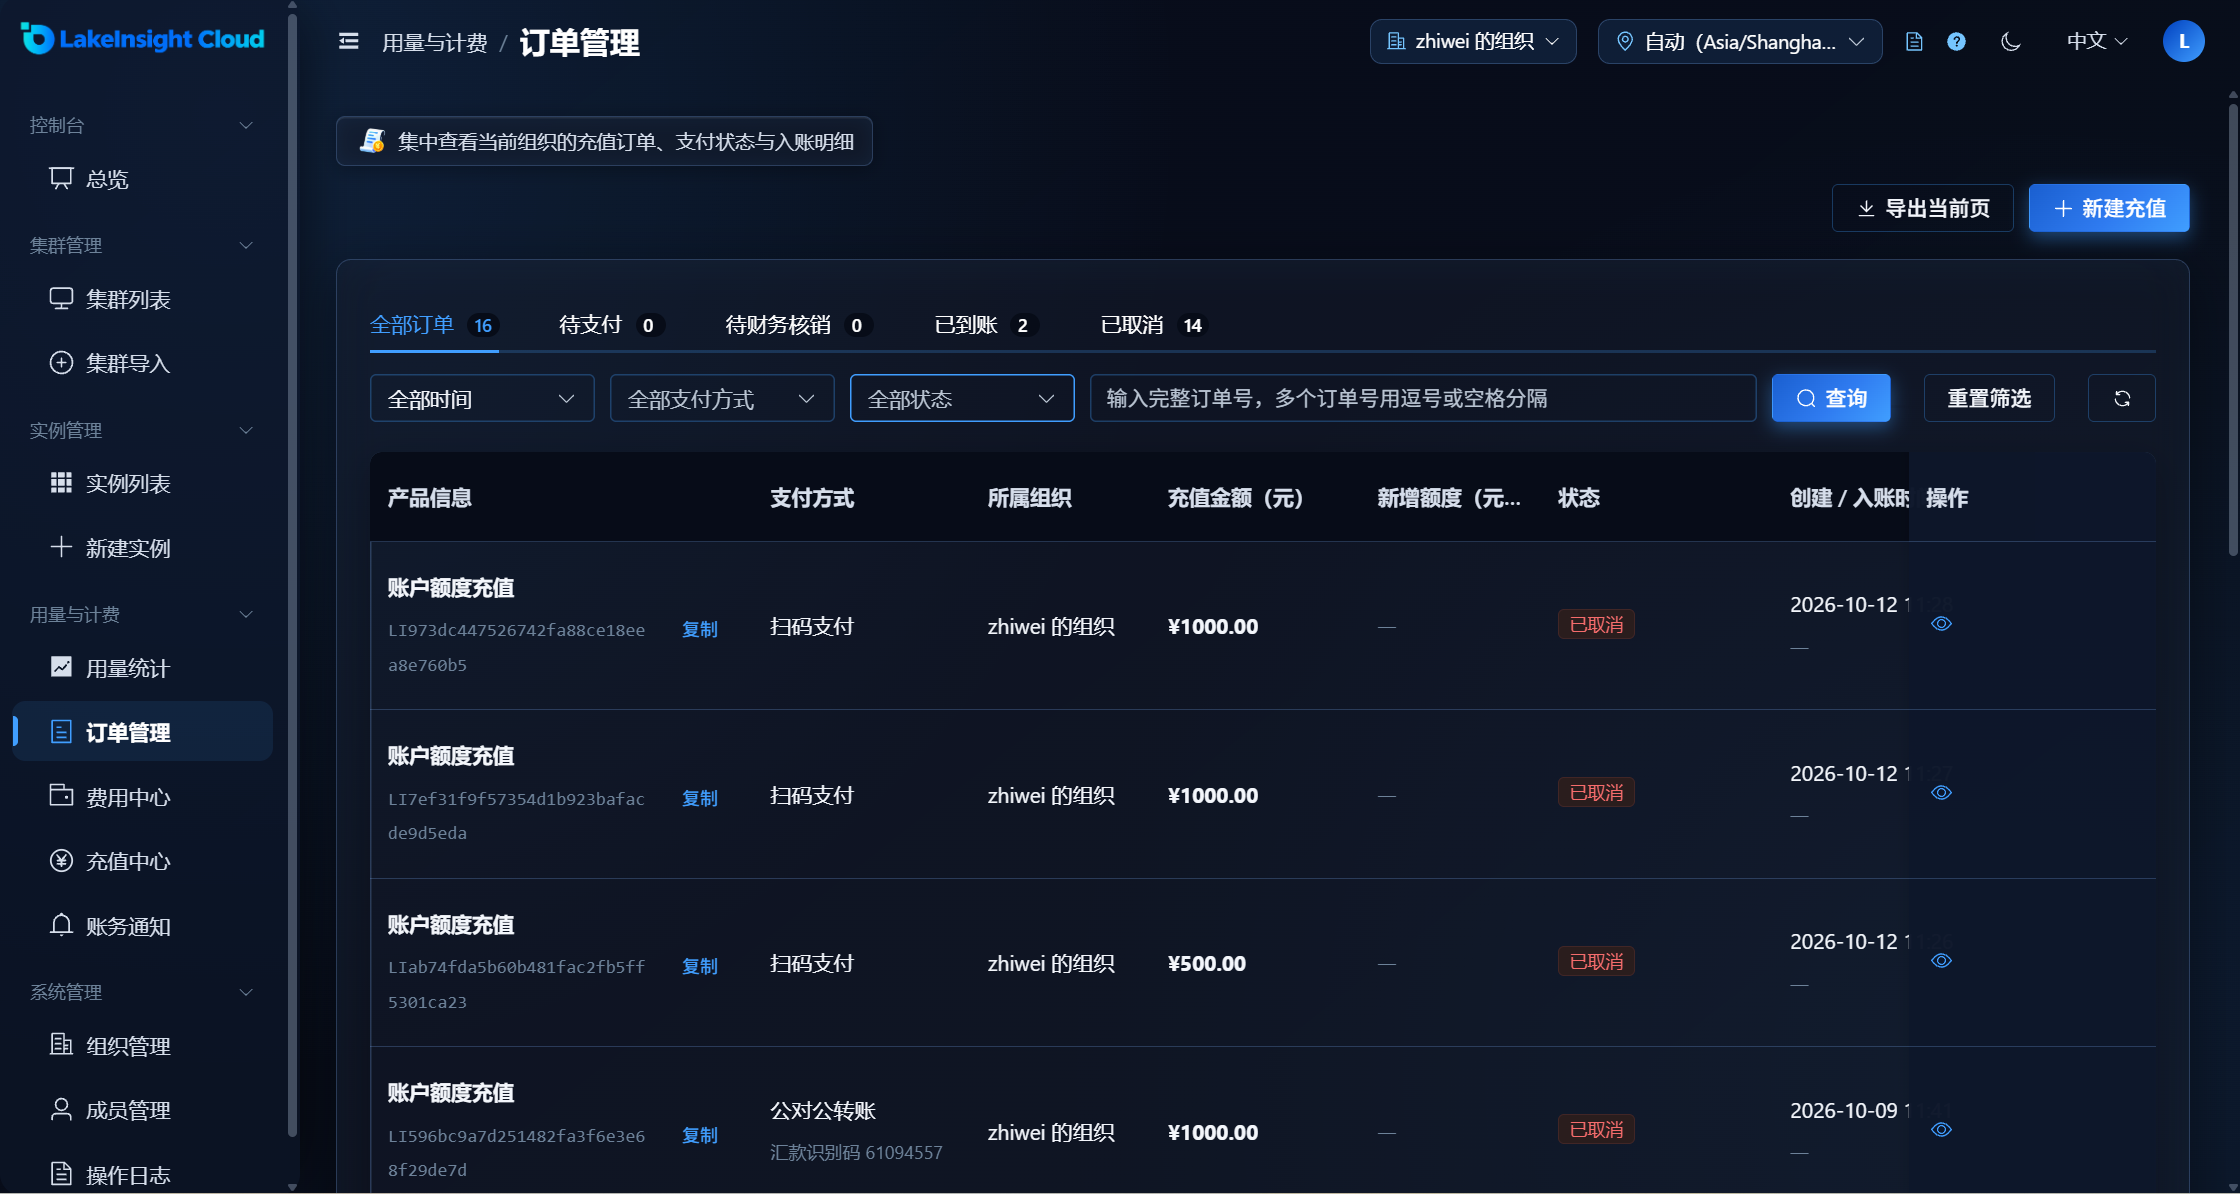Open the 全部支付方式 filter dropdown
Viewport: 2240px width, 1194px height.
[722, 398]
